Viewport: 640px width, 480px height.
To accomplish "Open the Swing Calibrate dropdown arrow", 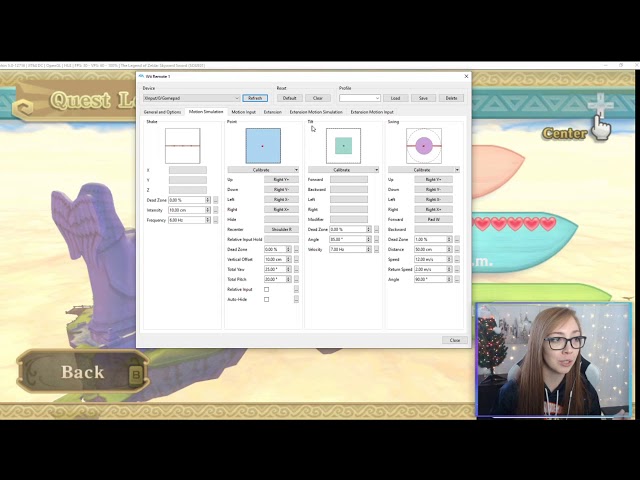I will click(x=457, y=170).
